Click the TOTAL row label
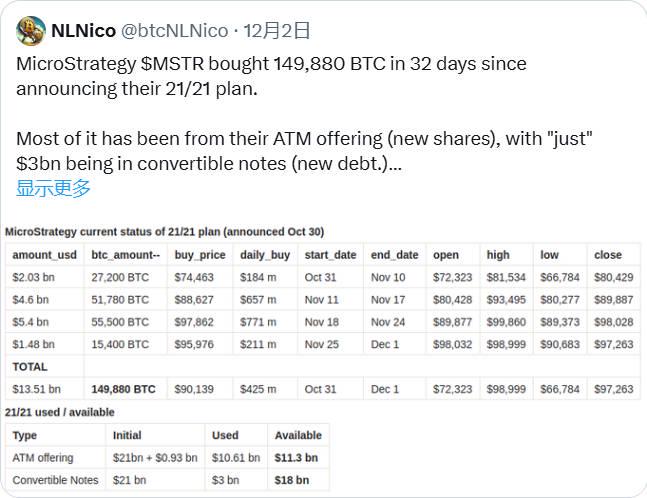647x498 pixels. [30, 367]
